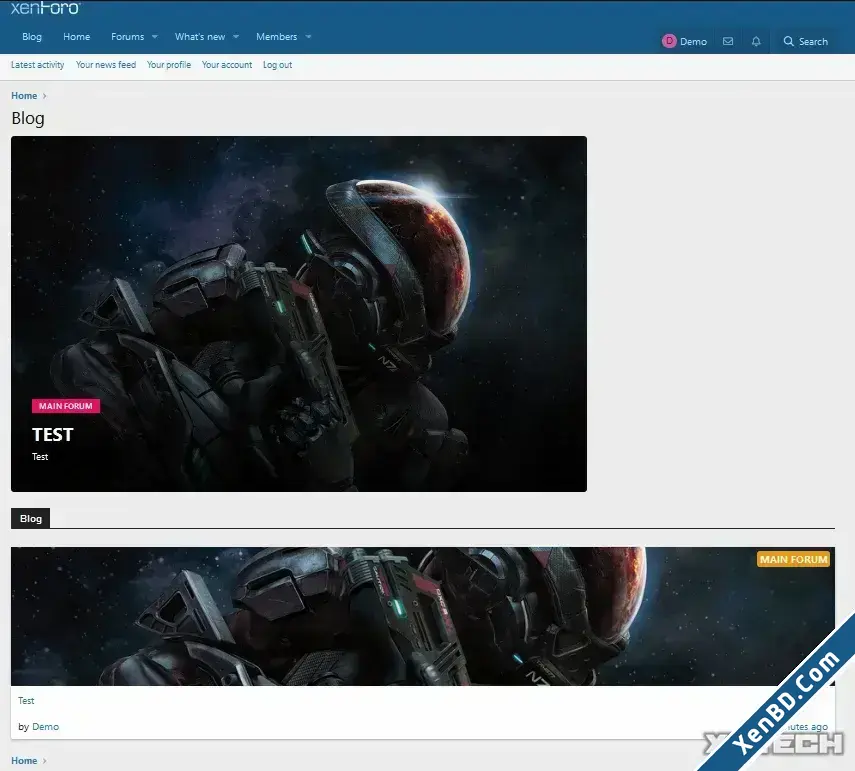Open the Latest activity link

38,65
